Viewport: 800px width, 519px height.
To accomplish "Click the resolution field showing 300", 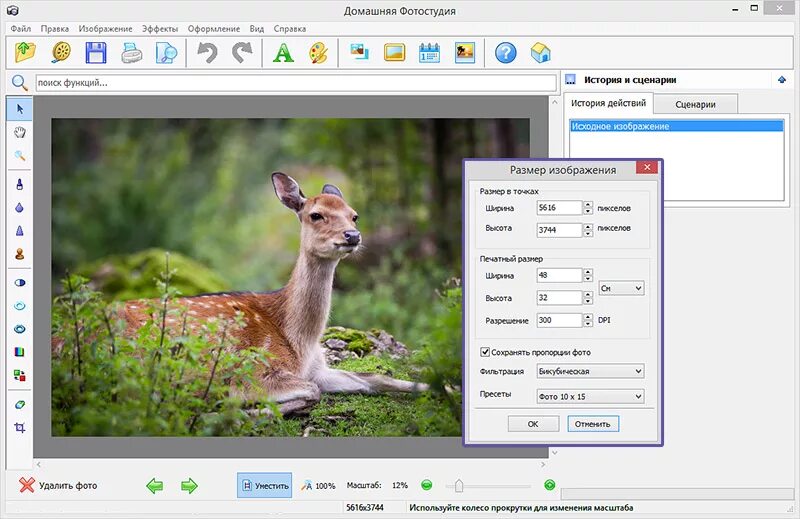I will (559, 320).
